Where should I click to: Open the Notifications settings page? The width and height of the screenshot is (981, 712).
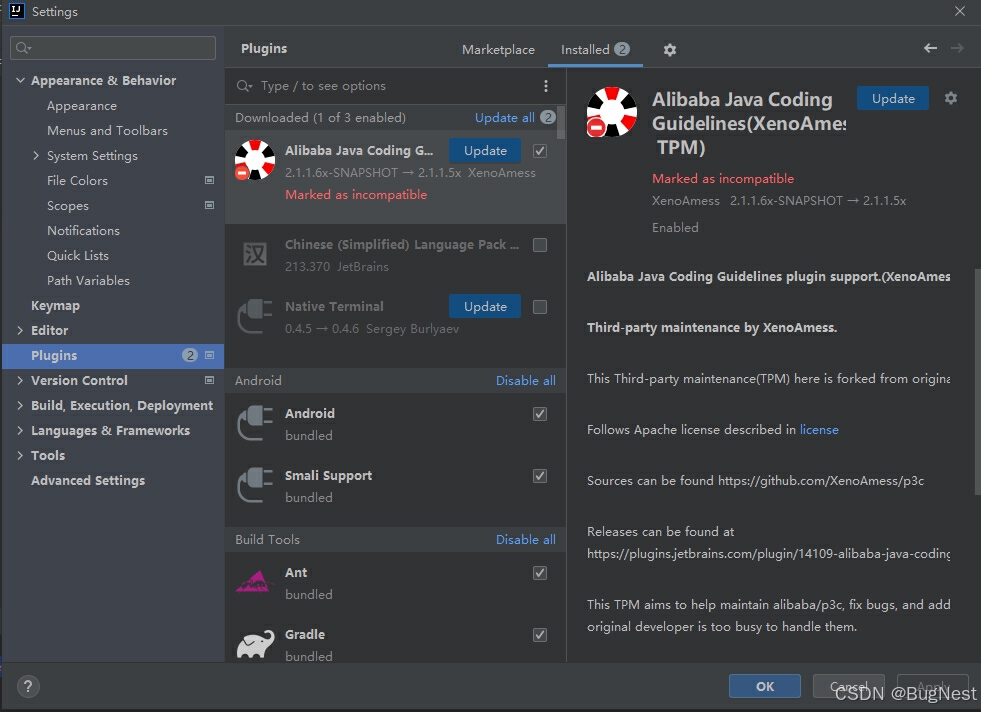tap(83, 230)
